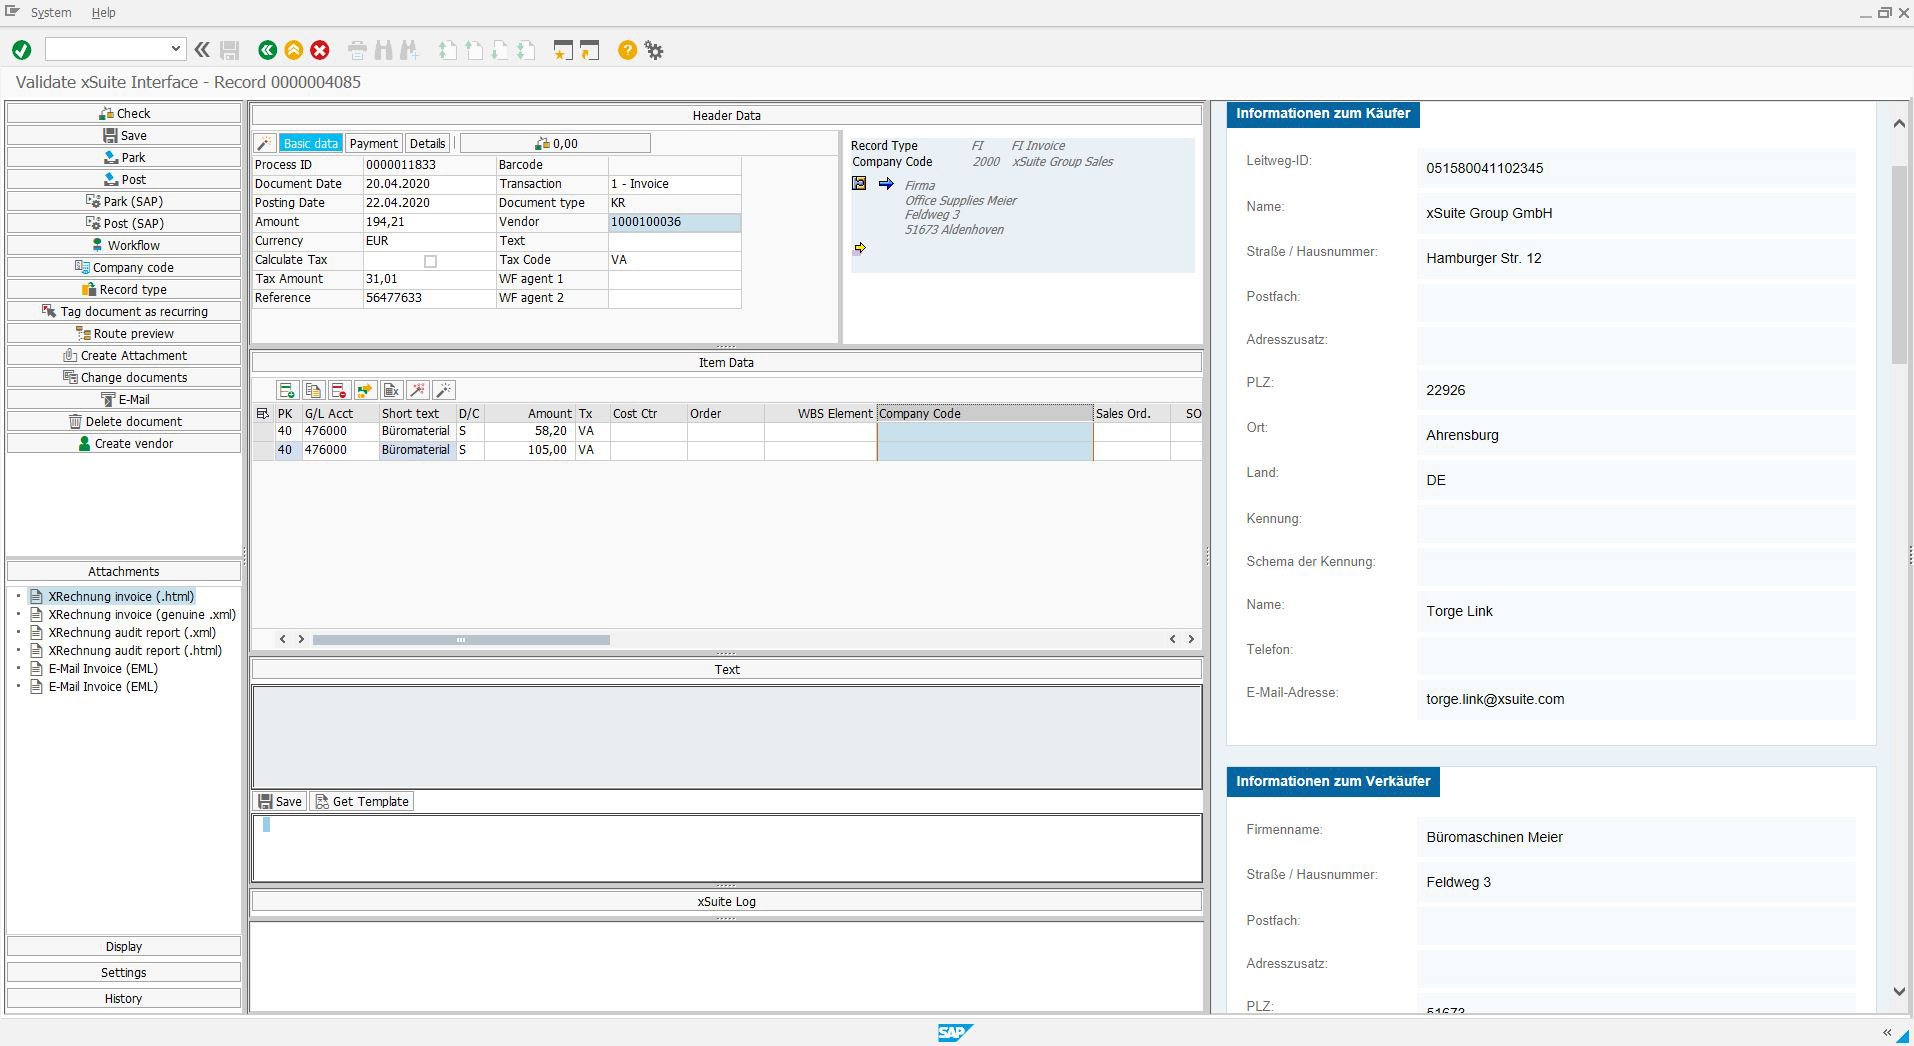This screenshot has width=1914, height=1046.
Task: Open XRechnung audit report (.xml) attachment
Action: 132,632
